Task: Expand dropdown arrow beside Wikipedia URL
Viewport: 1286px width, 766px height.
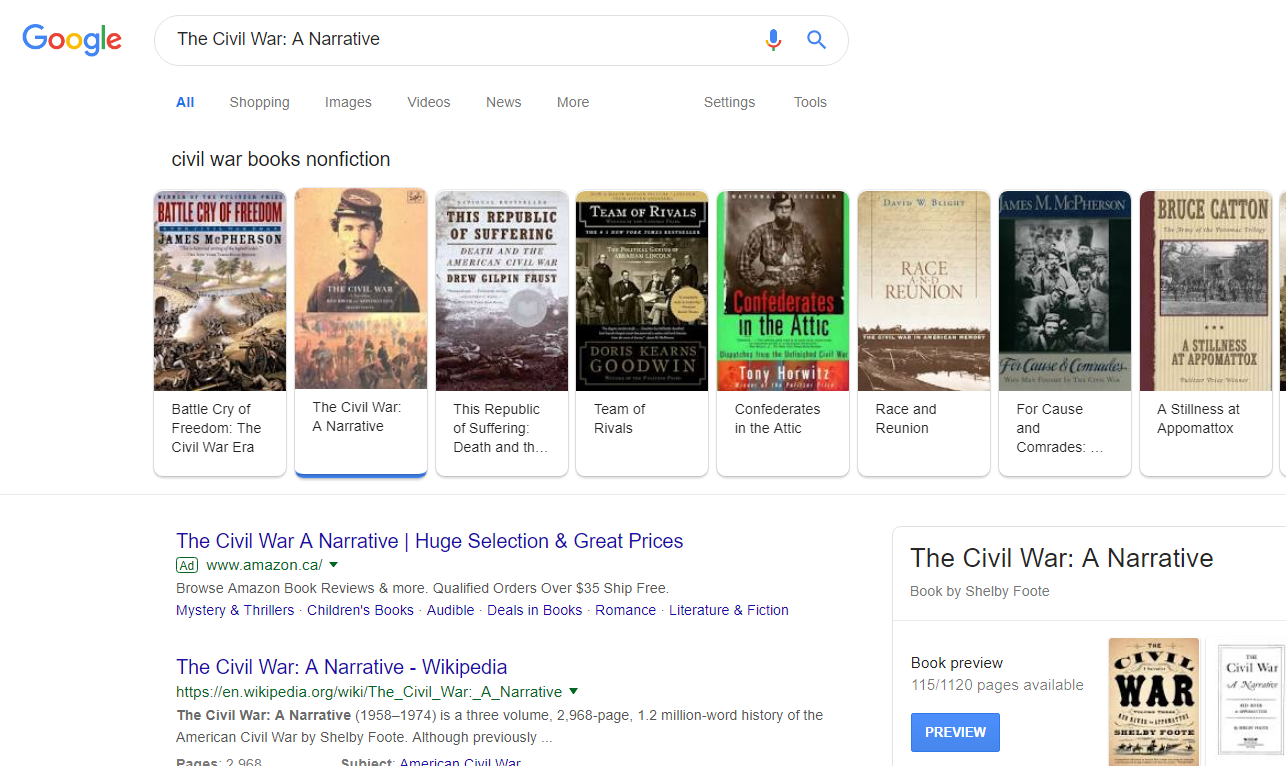Action: (x=573, y=691)
